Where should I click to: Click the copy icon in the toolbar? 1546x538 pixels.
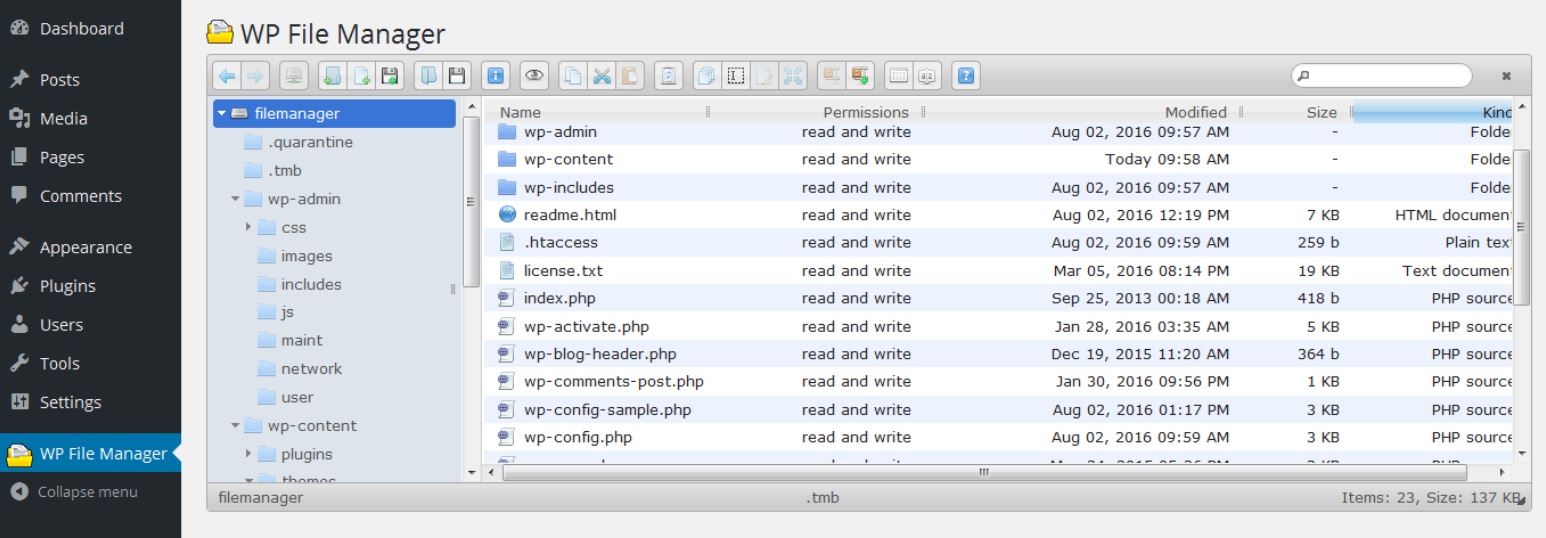click(x=573, y=75)
